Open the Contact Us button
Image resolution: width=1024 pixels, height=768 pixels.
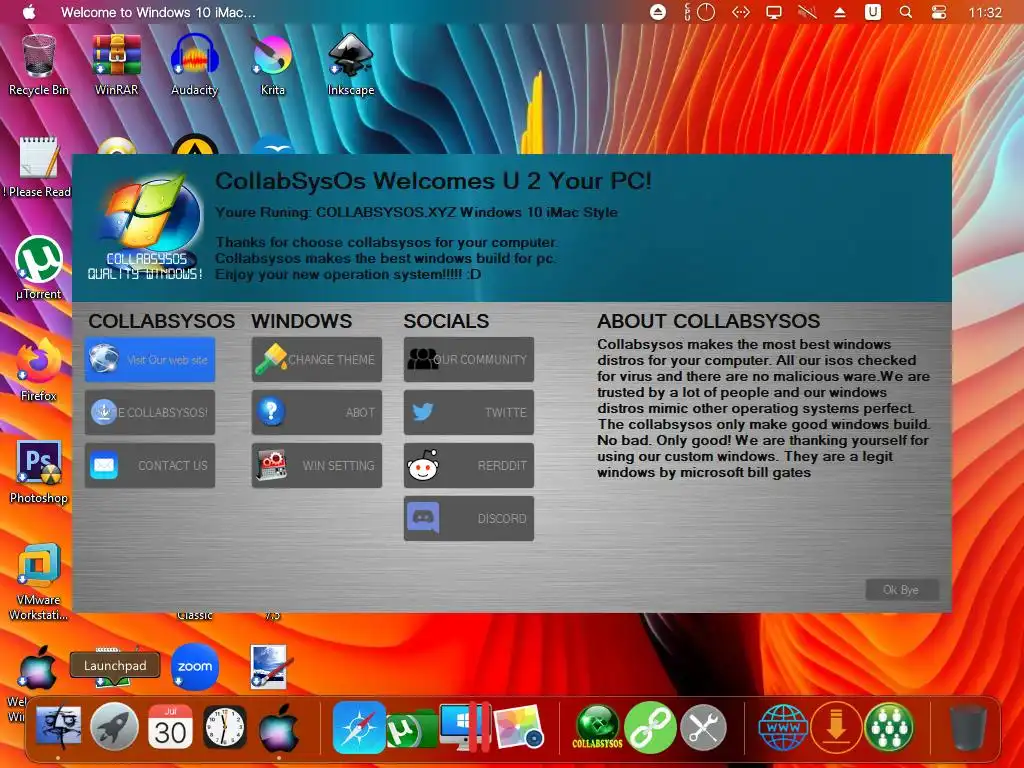(x=150, y=465)
